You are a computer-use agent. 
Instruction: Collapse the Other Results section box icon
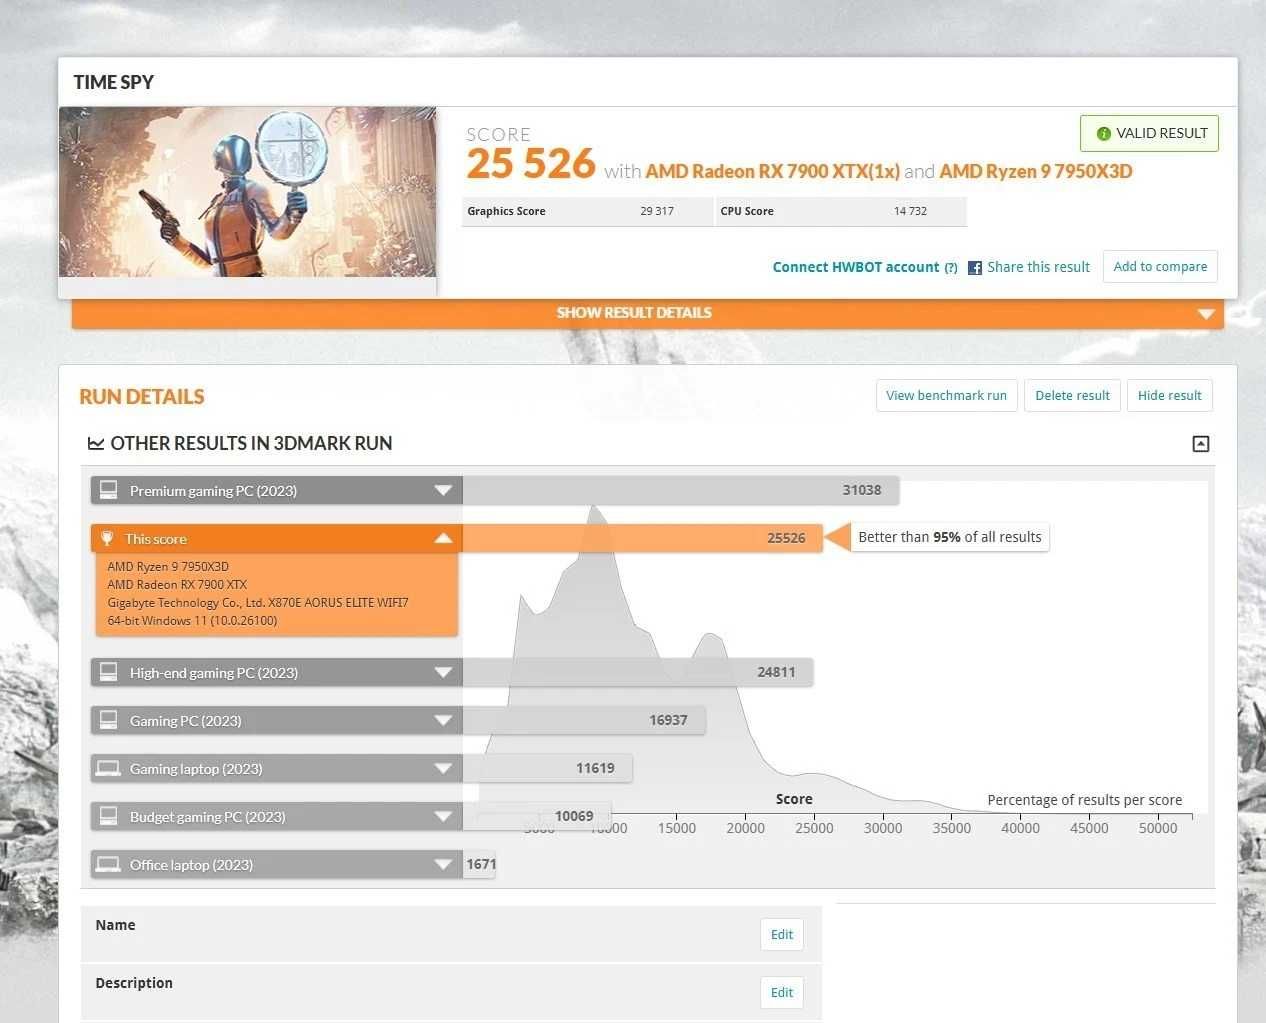(1201, 444)
